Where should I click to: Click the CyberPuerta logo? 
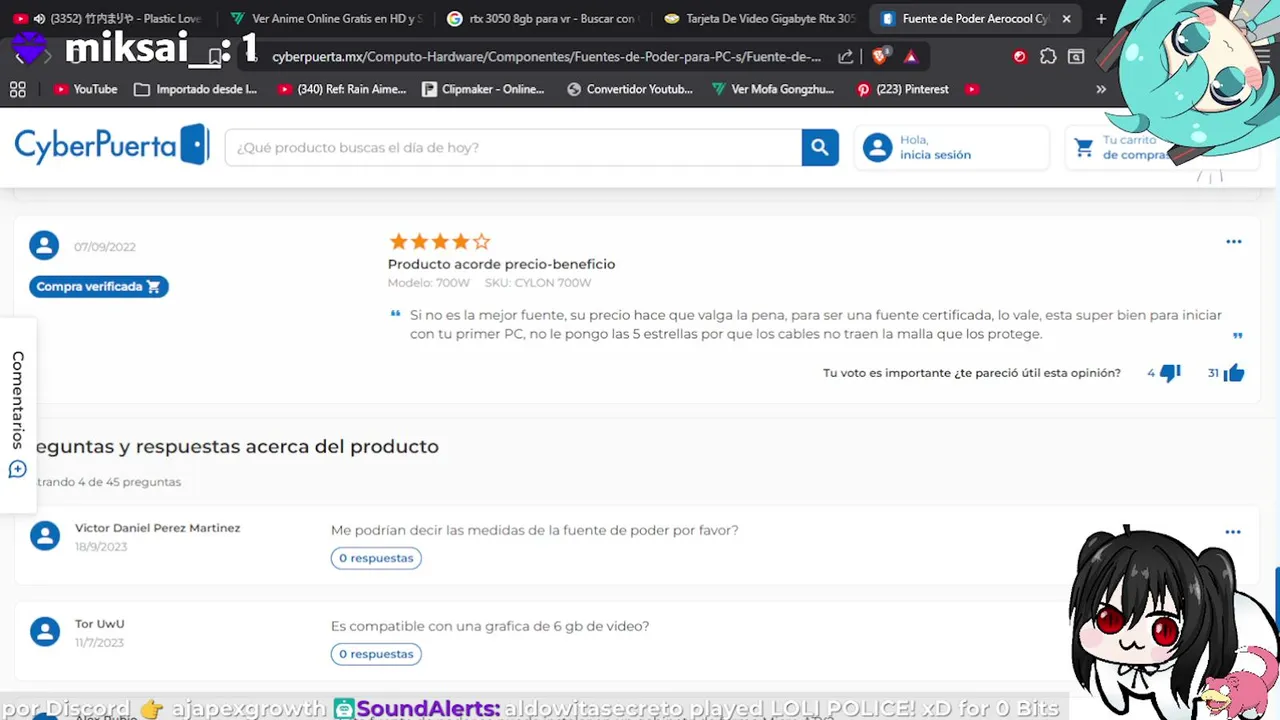(x=112, y=146)
